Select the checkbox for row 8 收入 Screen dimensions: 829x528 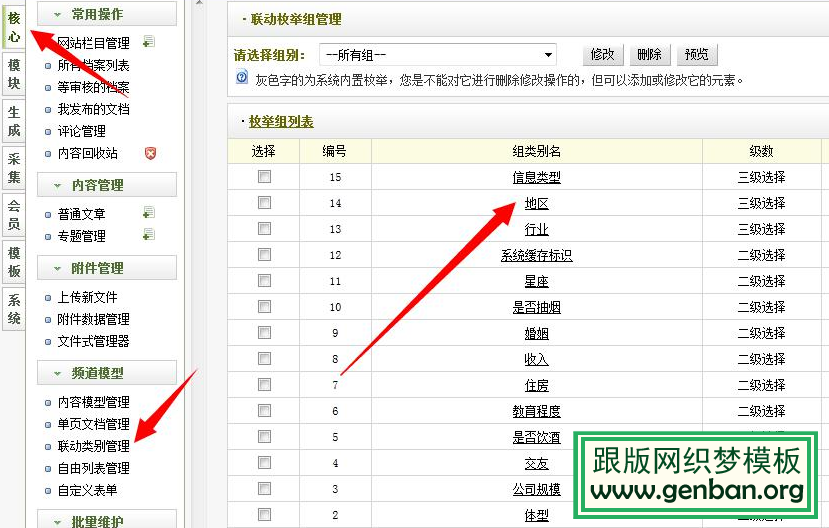[264, 358]
